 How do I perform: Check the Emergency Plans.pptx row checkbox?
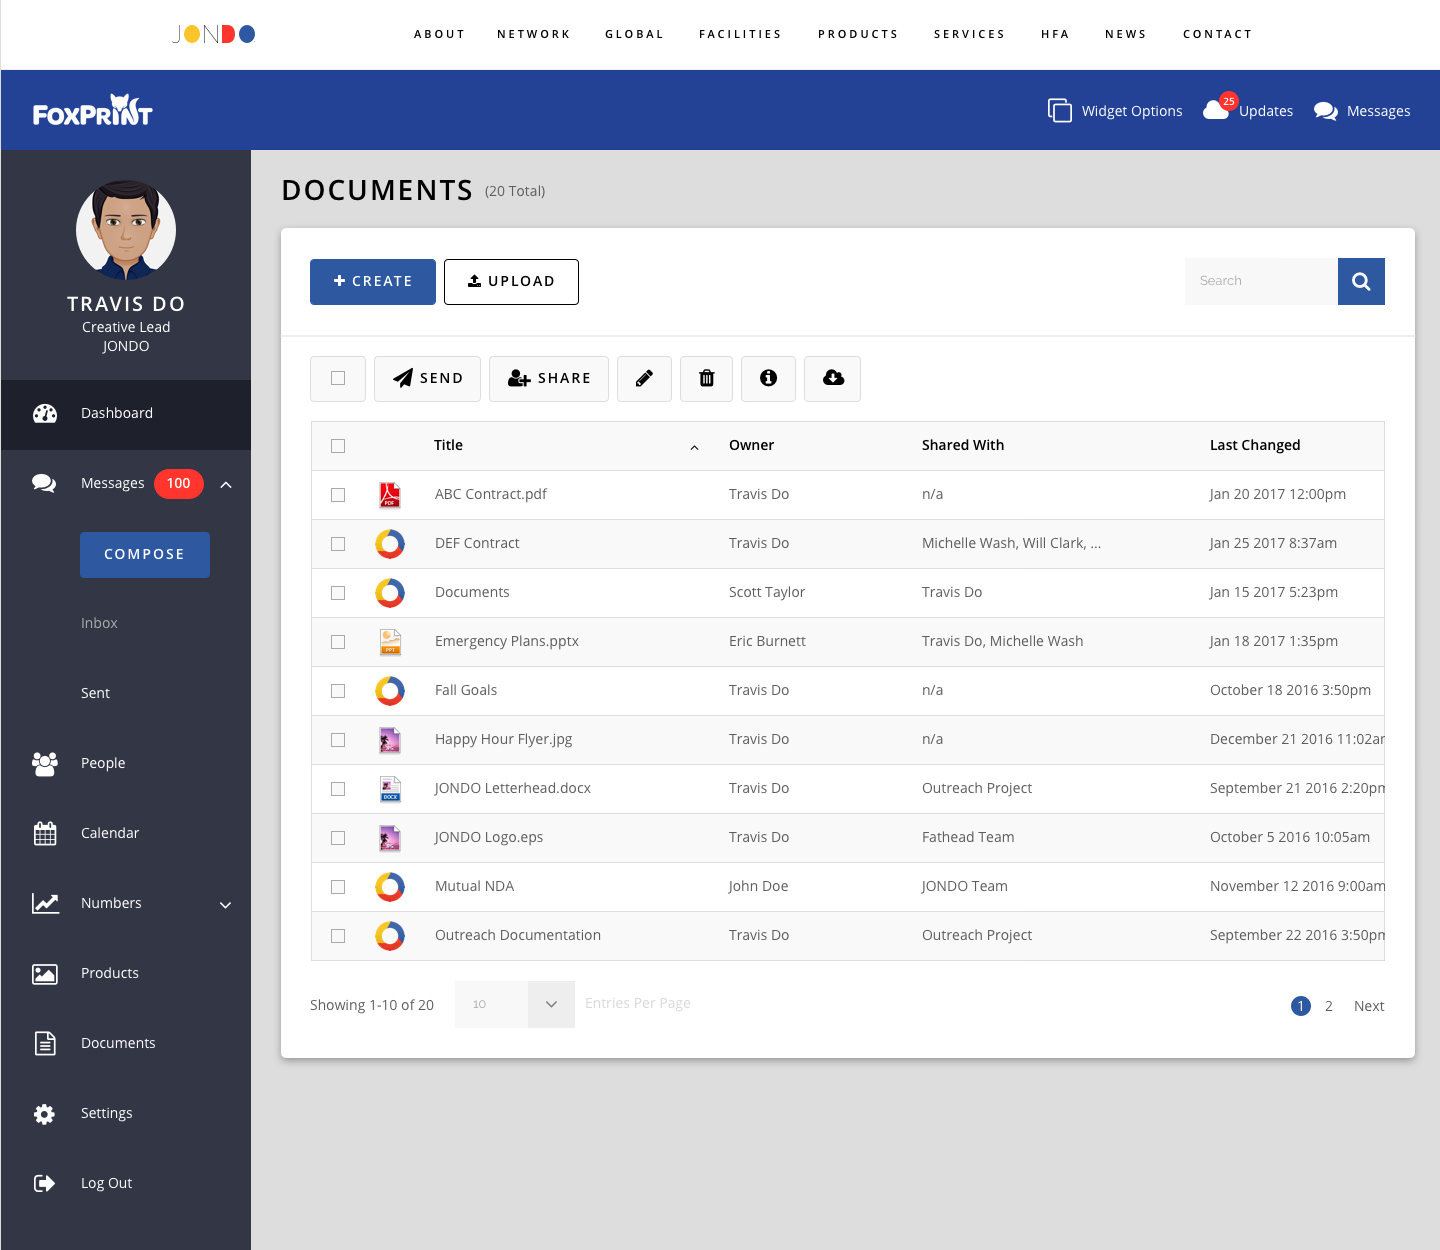[338, 642]
